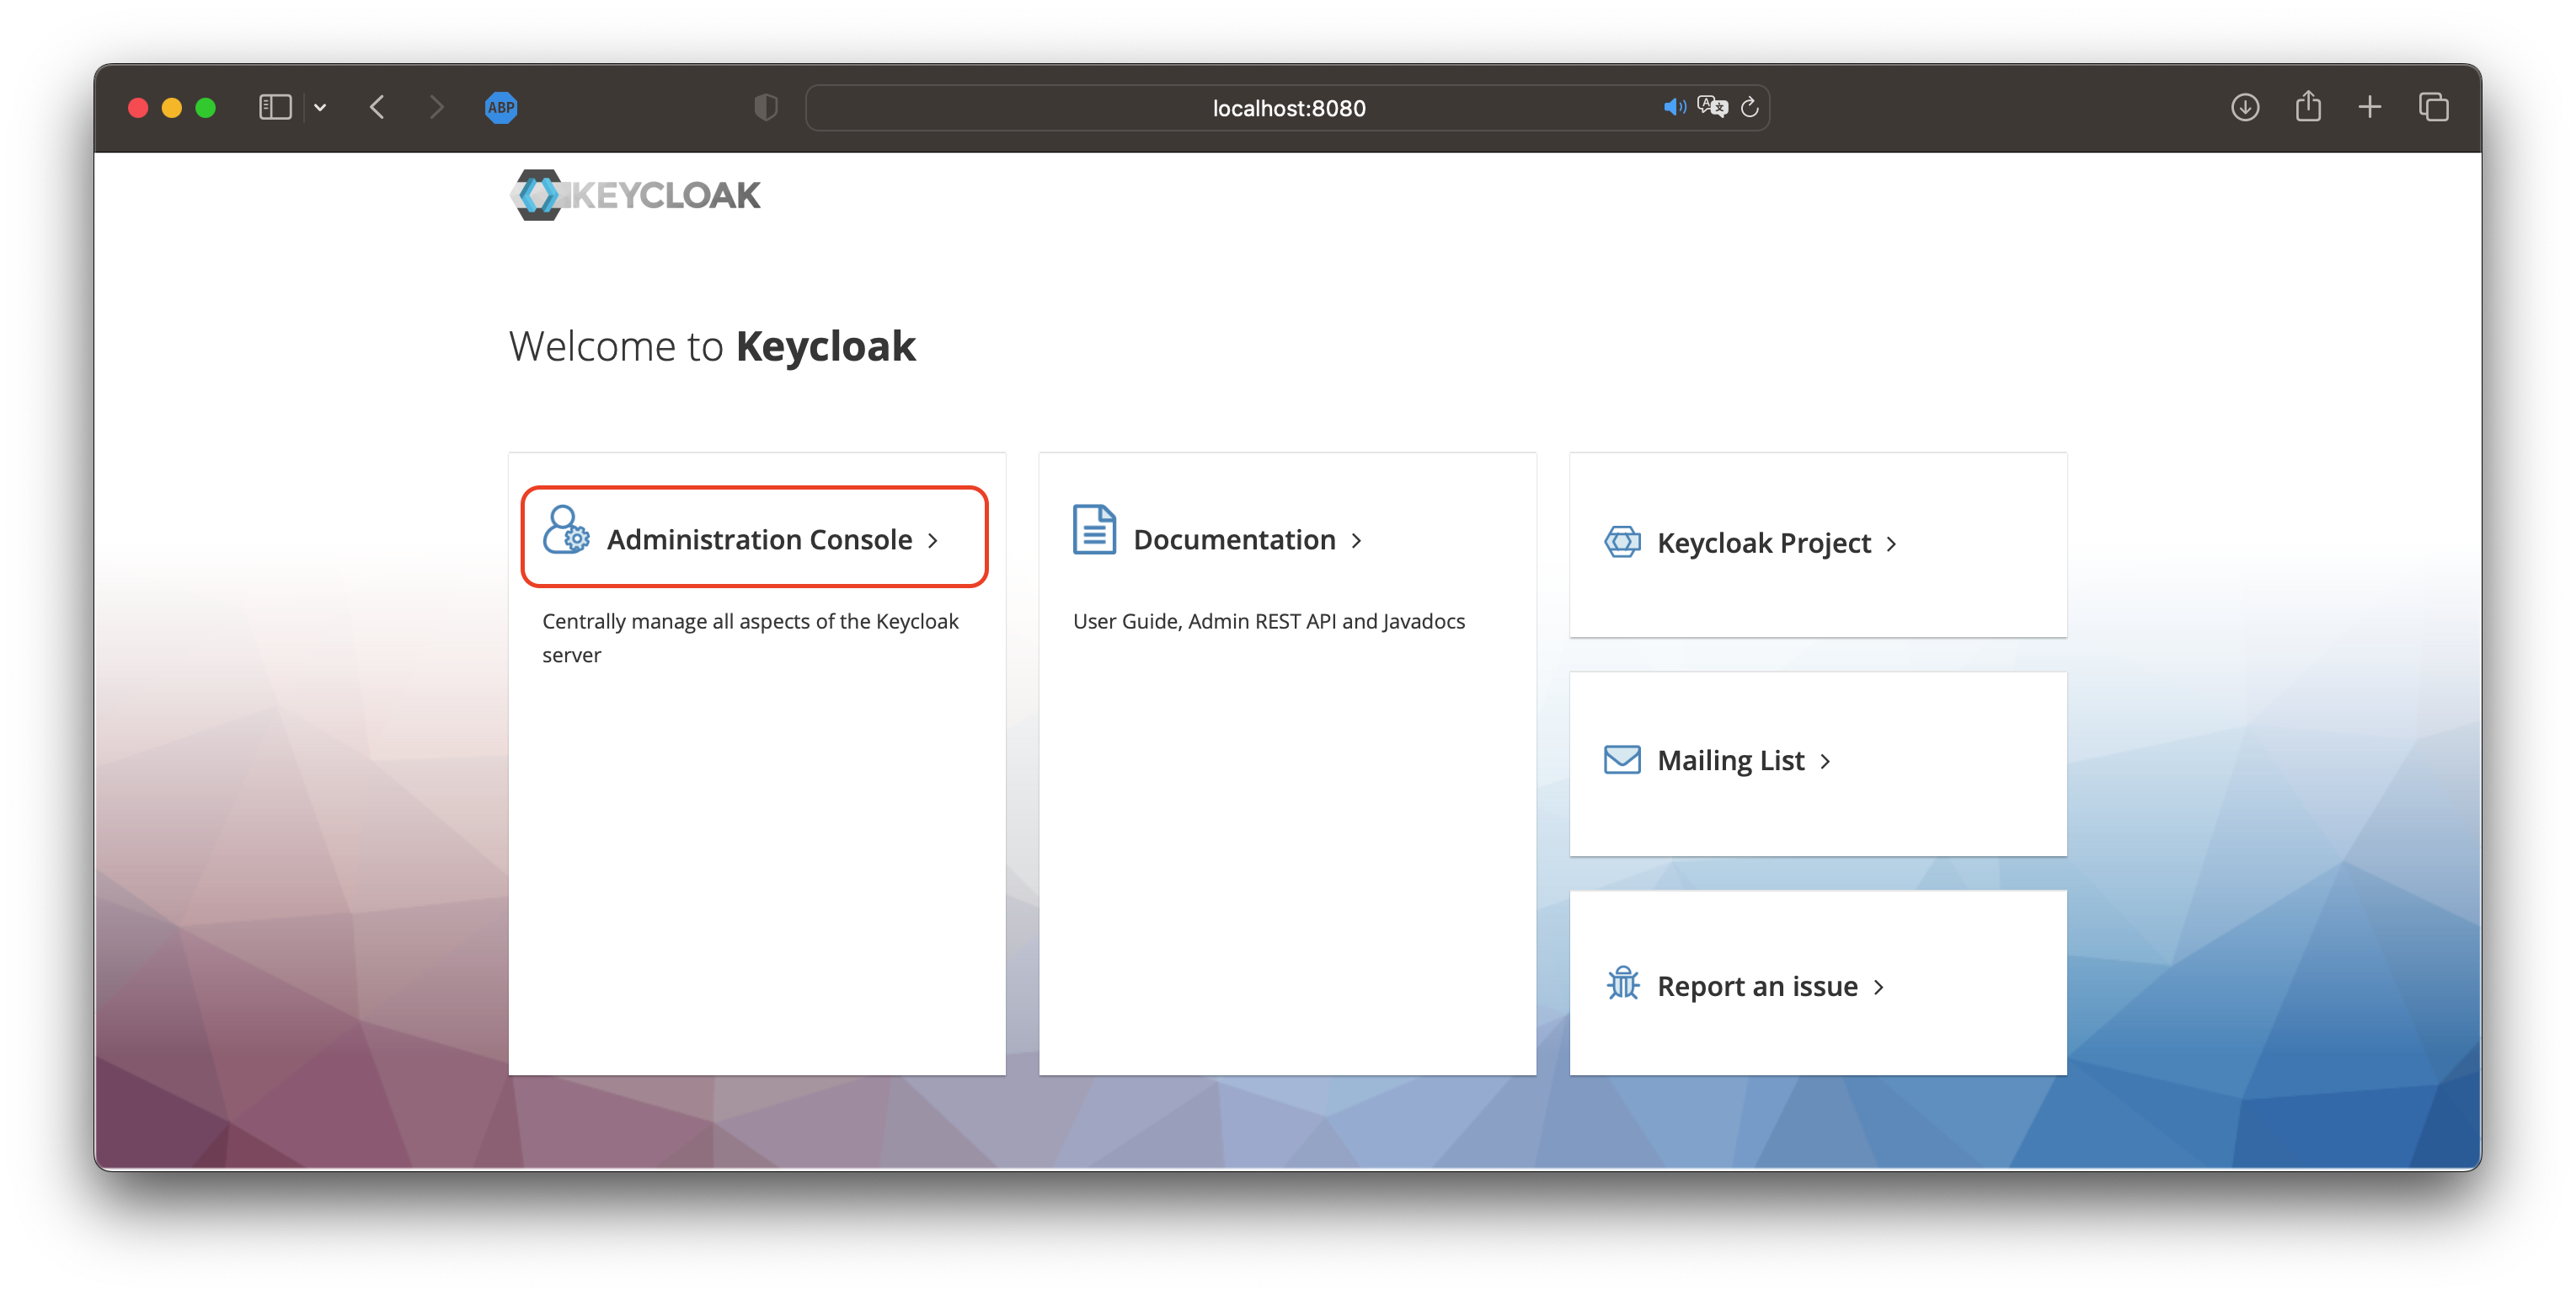Click the Report an issue bug icon
The height and width of the screenshot is (1296, 2576).
click(1622, 984)
